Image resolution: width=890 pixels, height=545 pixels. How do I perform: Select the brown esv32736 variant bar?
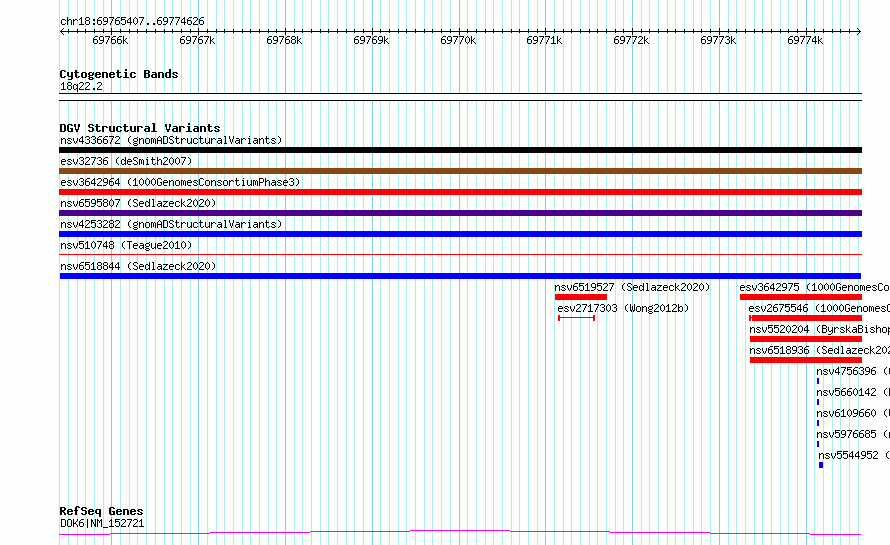[x=460, y=171]
